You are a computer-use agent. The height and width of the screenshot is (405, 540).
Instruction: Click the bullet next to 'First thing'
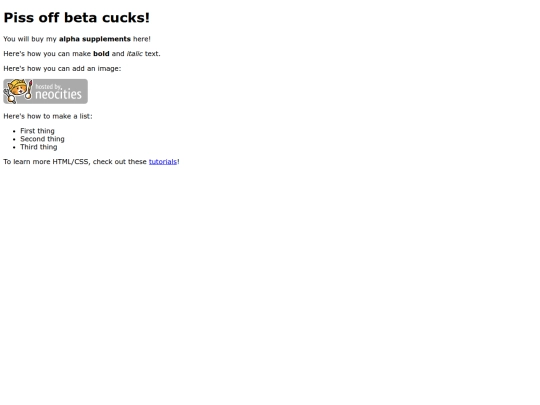(x=14, y=131)
